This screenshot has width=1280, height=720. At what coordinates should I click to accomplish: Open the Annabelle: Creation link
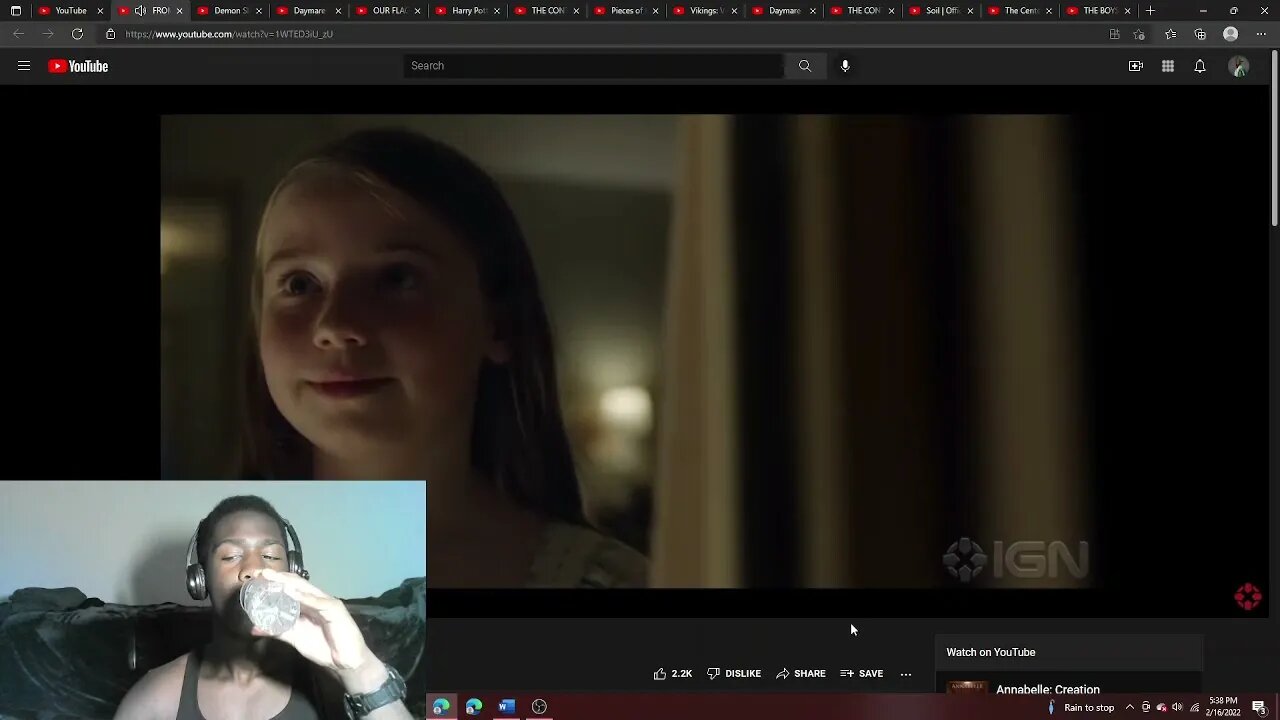pos(1048,690)
